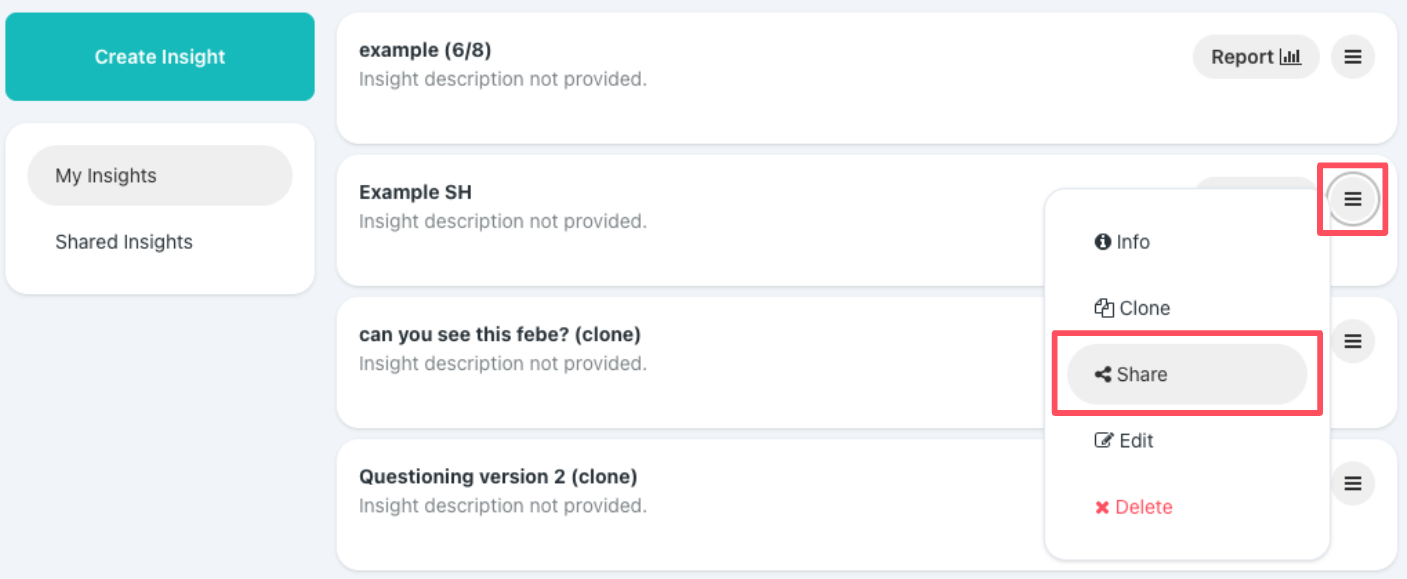
Task: Open the can you see this febe? insight
Action: 500,334
